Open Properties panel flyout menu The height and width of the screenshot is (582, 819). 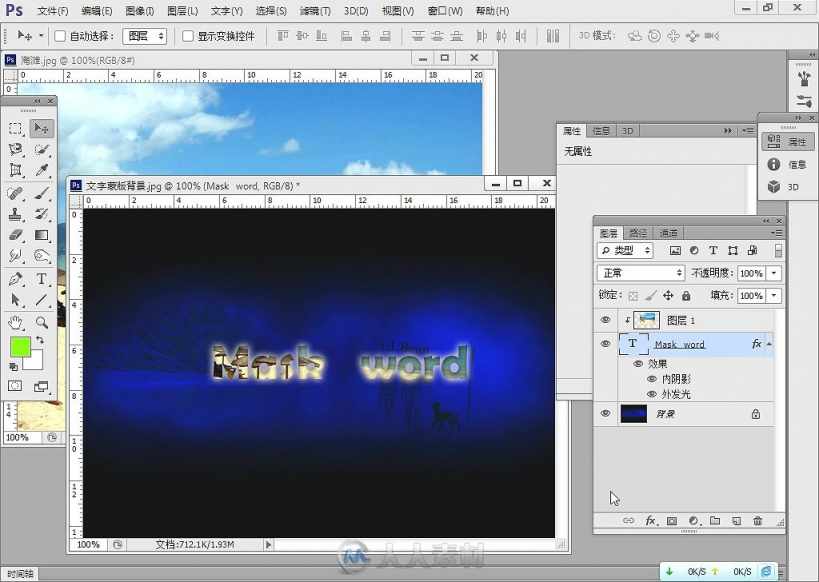point(747,131)
